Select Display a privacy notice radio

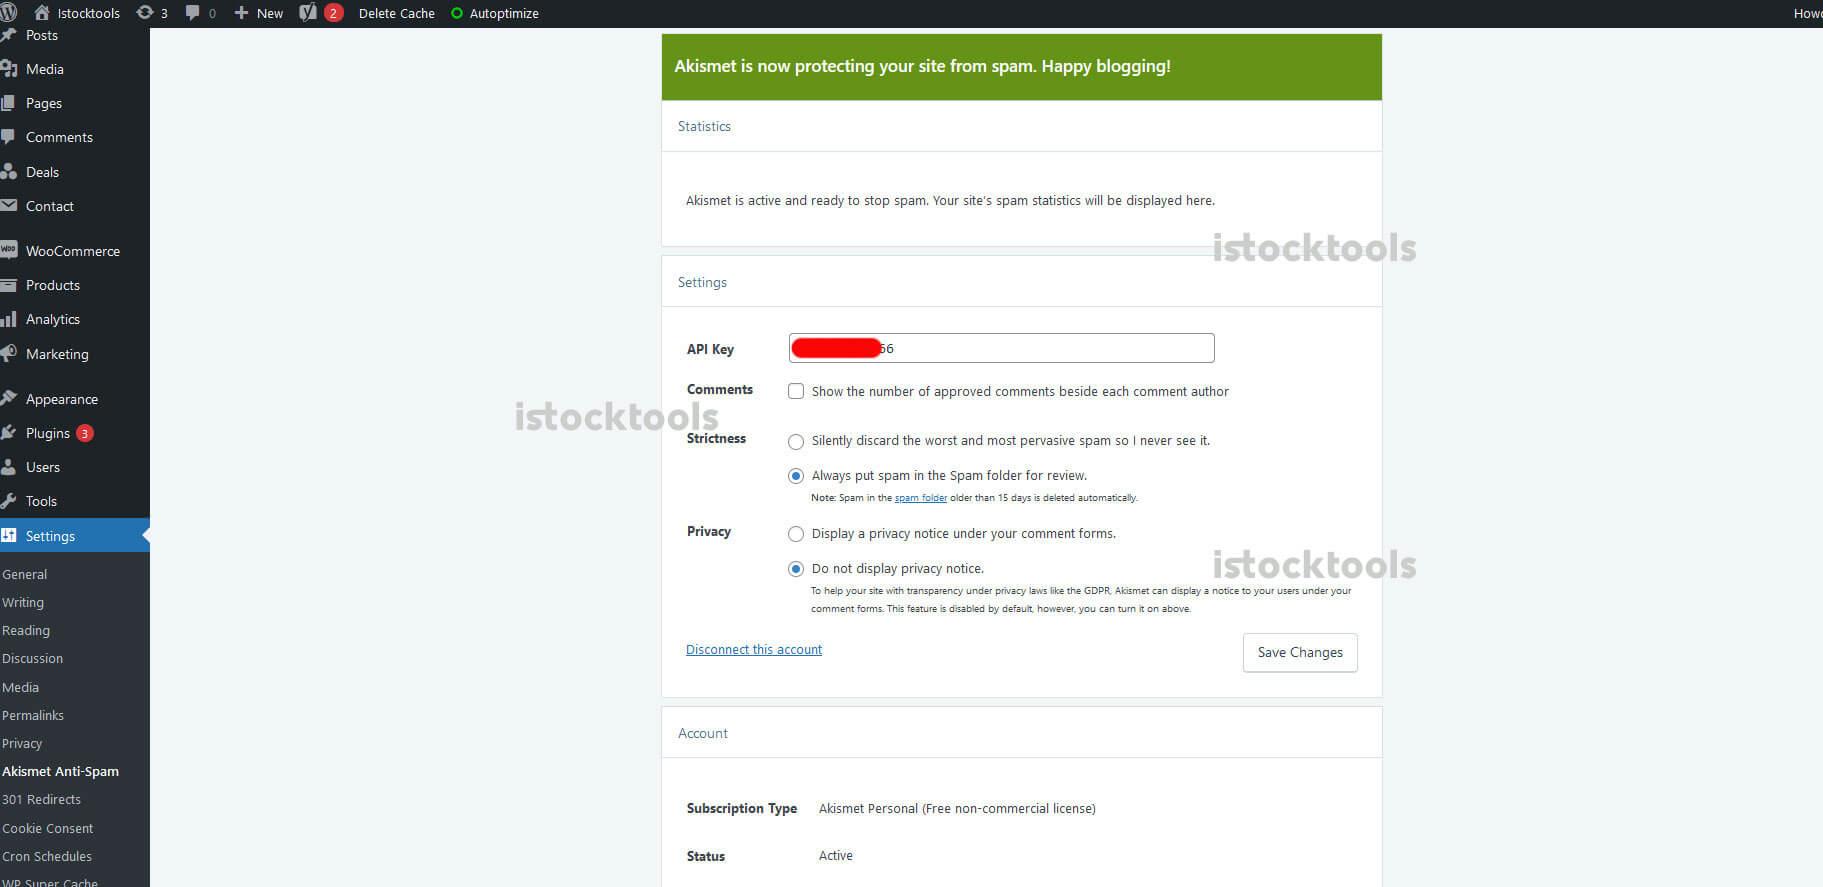tap(796, 534)
